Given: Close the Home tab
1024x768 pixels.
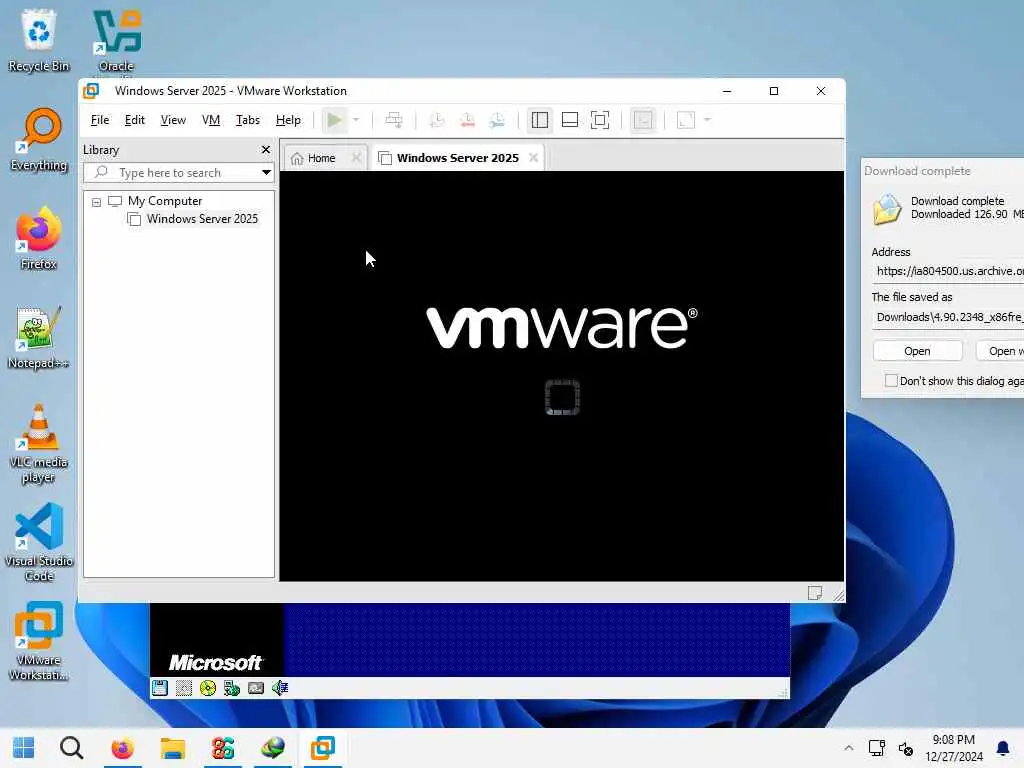Looking at the screenshot, I should (356, 157).
